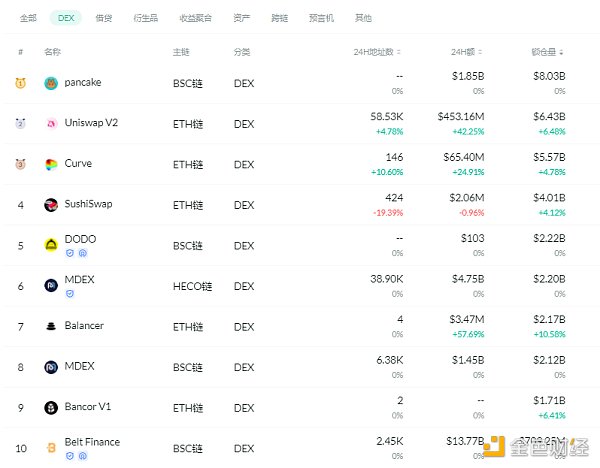Click the pancake logo icon
Viewport: 600px width, 468px height.
(51, 83)
